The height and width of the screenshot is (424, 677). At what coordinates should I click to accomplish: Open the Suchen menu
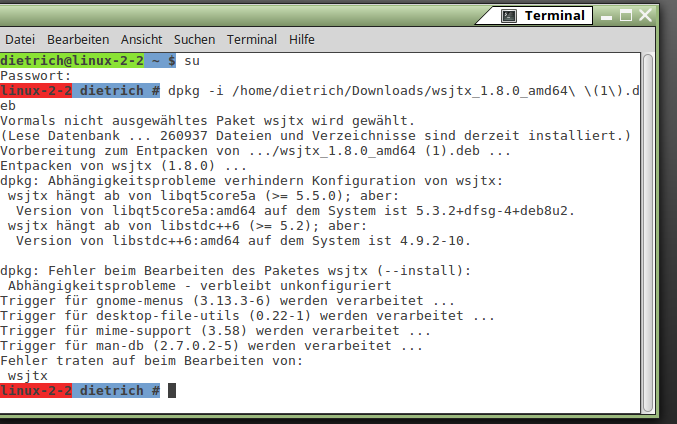tap(194, 40)
